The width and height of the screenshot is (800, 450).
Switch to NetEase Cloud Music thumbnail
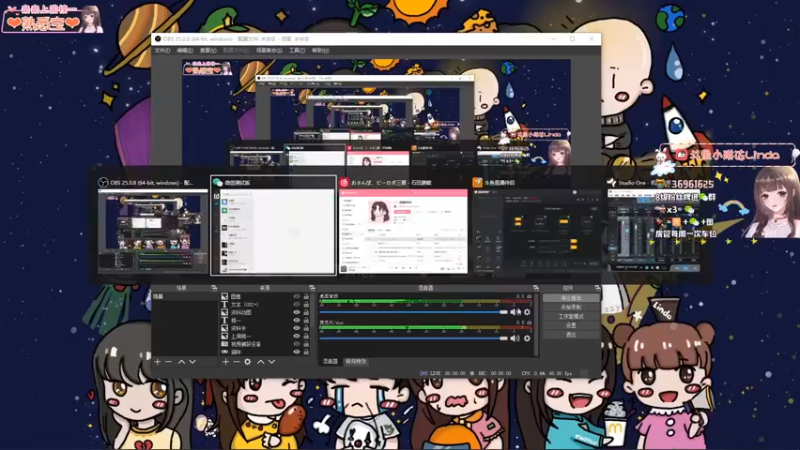403,225
